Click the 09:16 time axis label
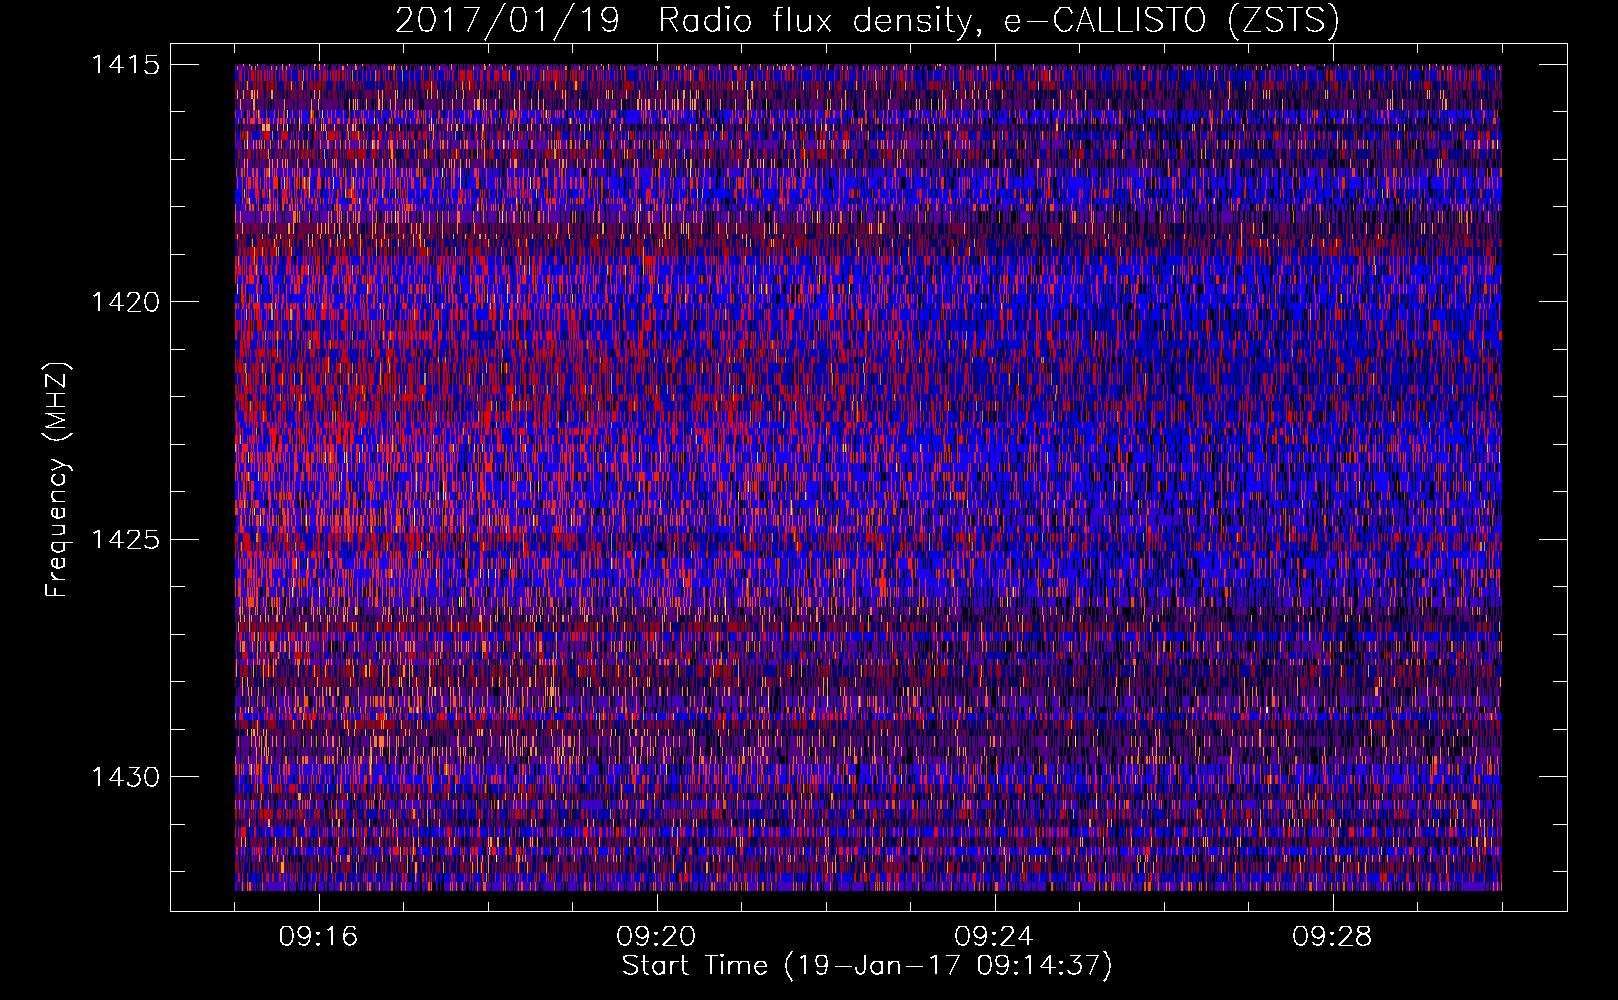The width and height of the screenshot is (1618, 1000). click(x=318, y=937)
